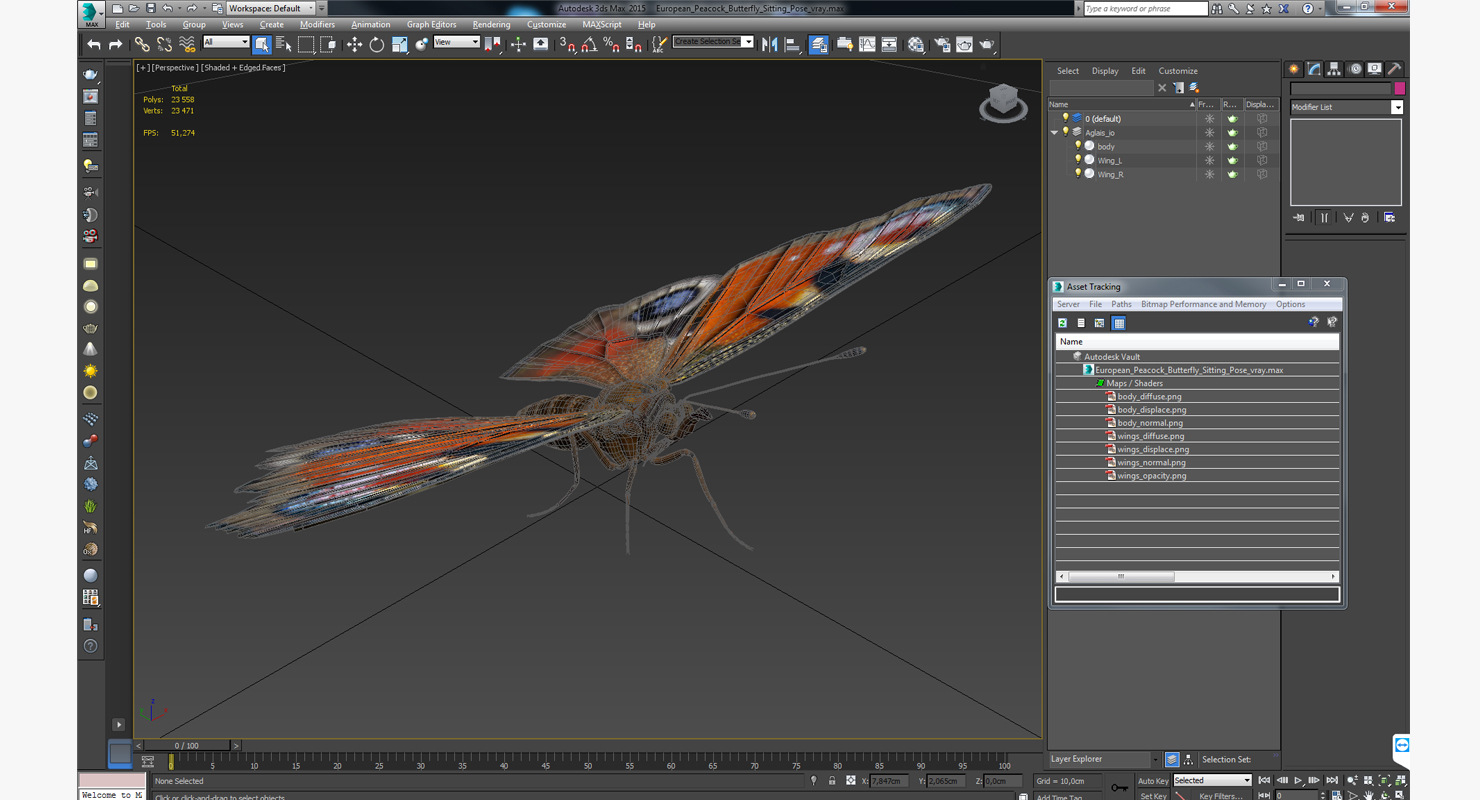Toggle visibility bulb of body object
This screenshot has height=800, width=1480.
(x=1078, y=146)
